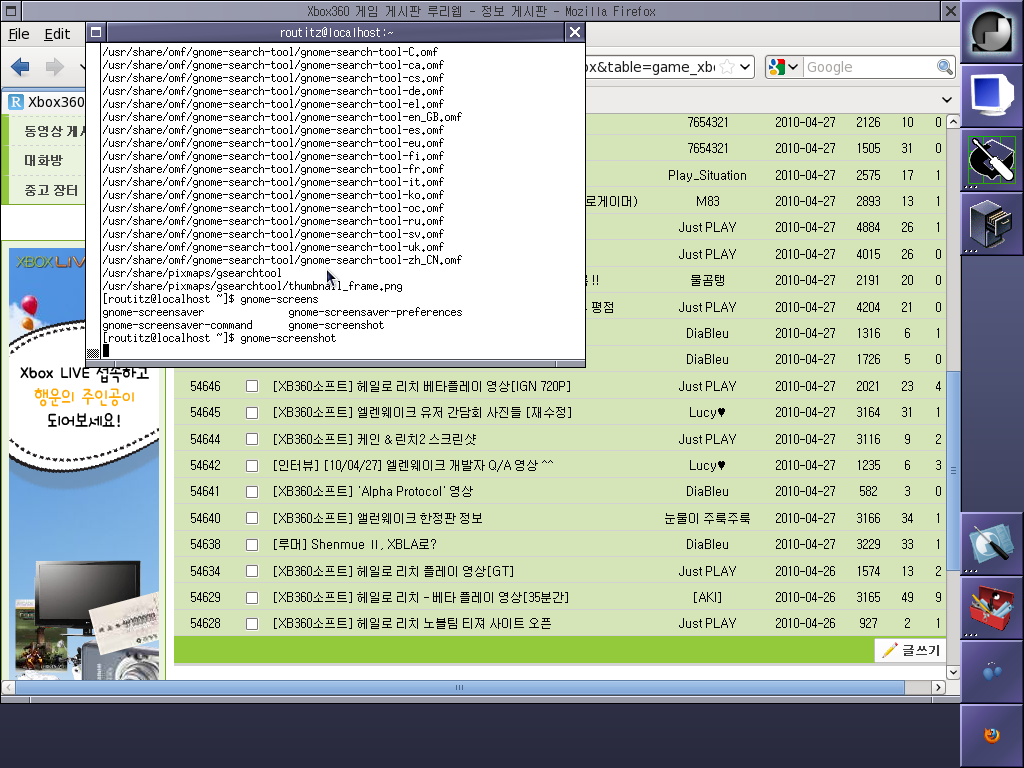Check the box for post 54640
Image resolution: width=1024 pixels, height=768 pixels.
coord(251,519)
